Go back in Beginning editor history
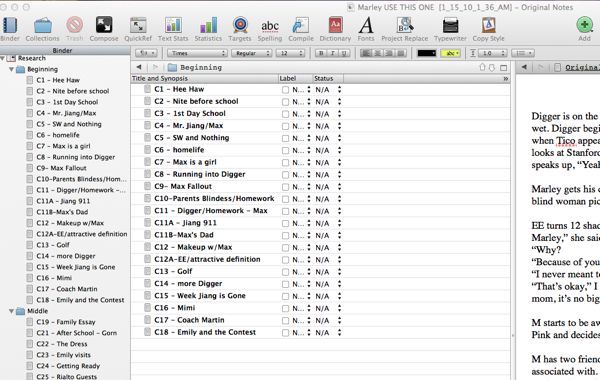 [139, 67]
